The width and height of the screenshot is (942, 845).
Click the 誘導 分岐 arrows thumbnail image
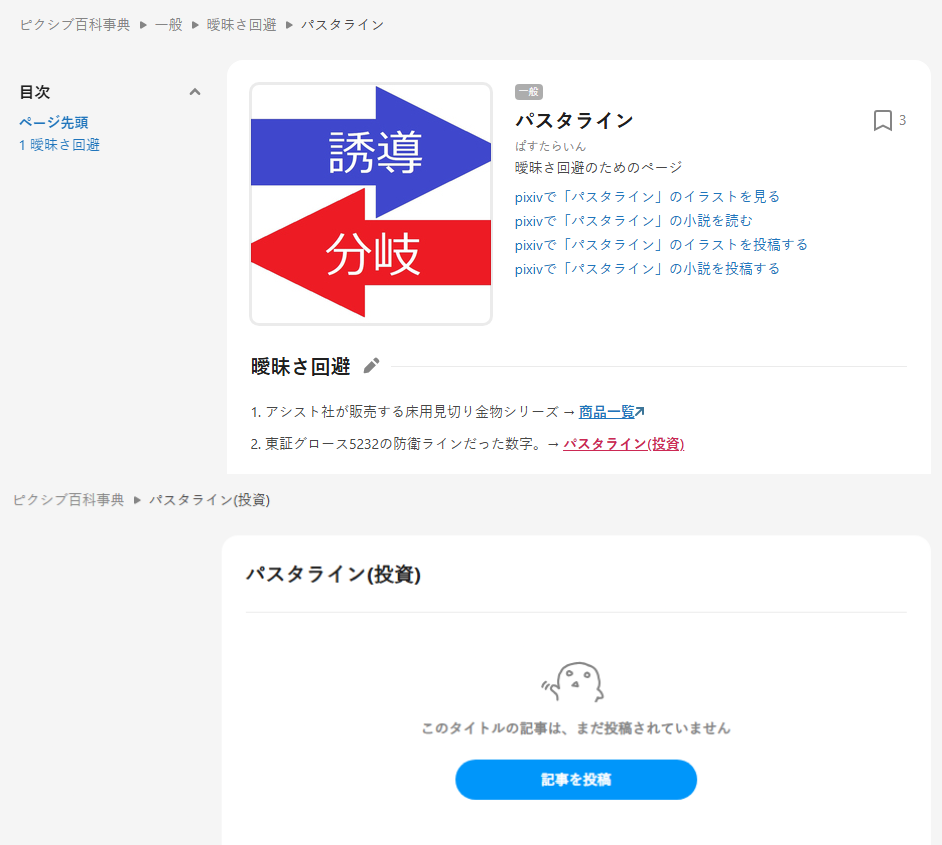click(371, 204)
